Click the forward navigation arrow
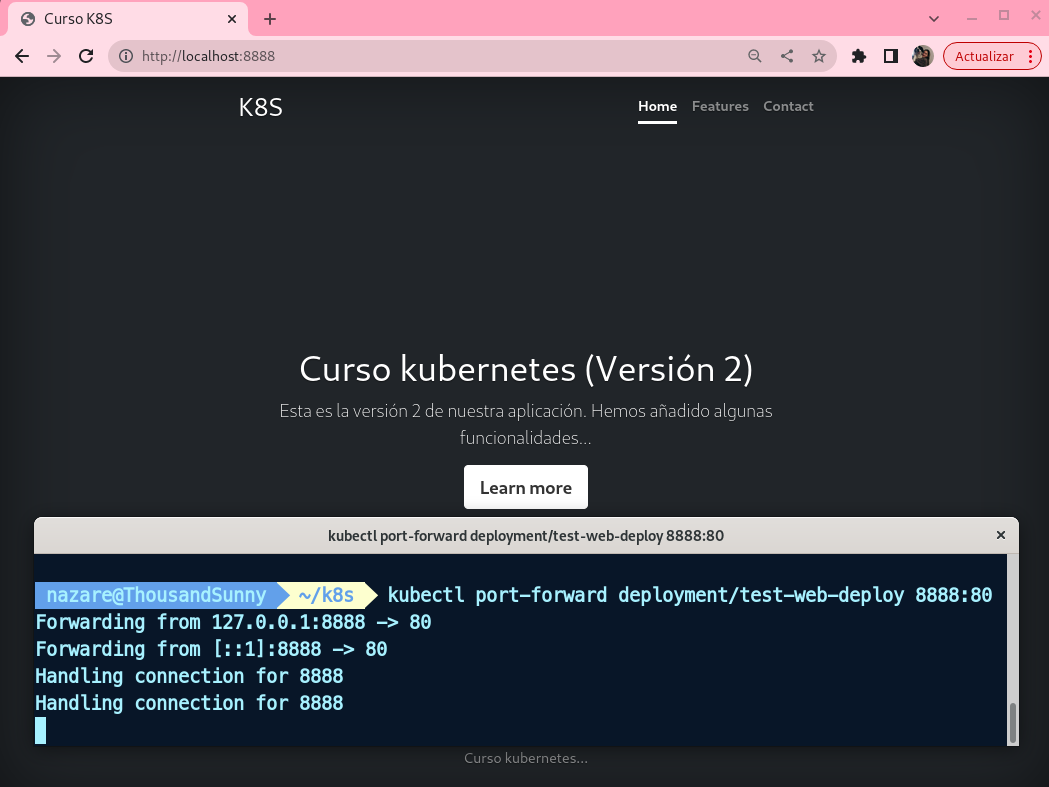This screenshot has height=787, width=1049. [54, 57]
